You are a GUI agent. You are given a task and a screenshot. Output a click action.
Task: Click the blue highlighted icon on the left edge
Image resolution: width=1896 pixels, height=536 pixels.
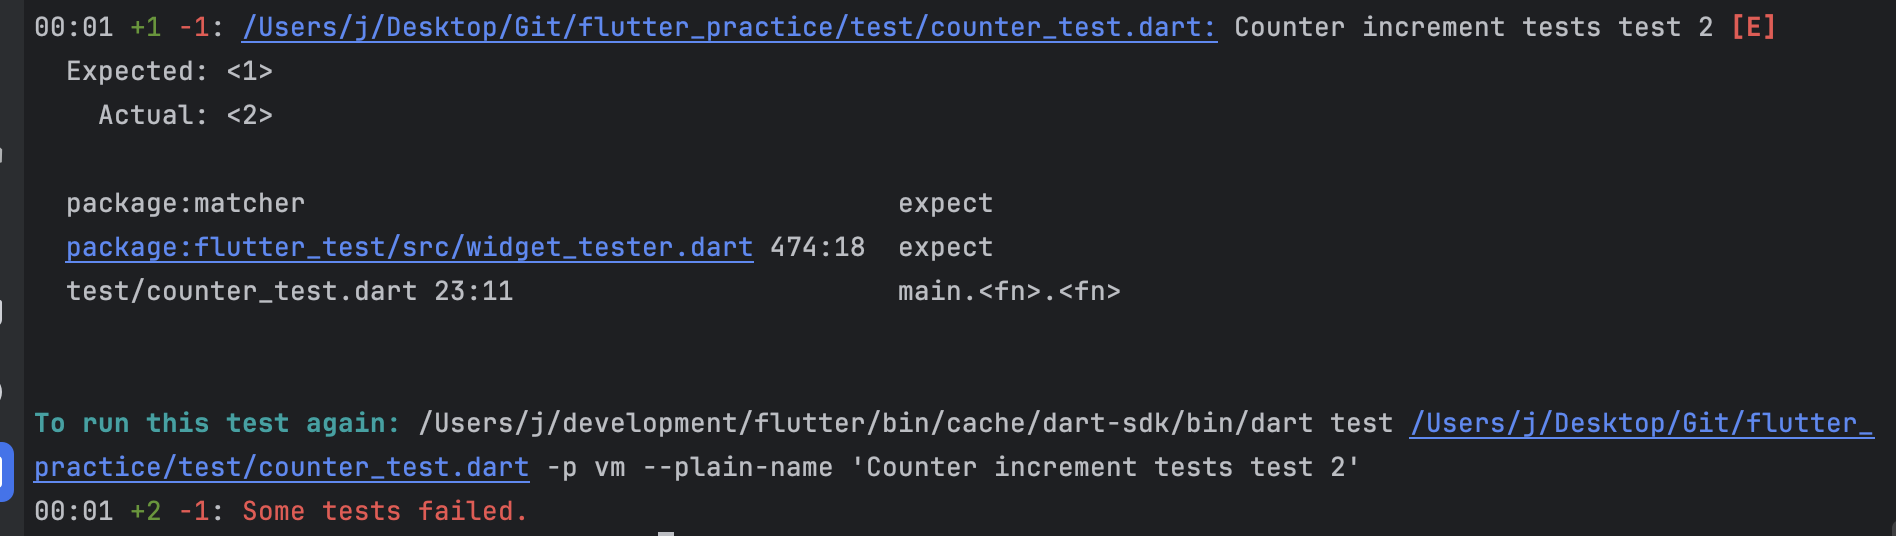click(6, 471)
